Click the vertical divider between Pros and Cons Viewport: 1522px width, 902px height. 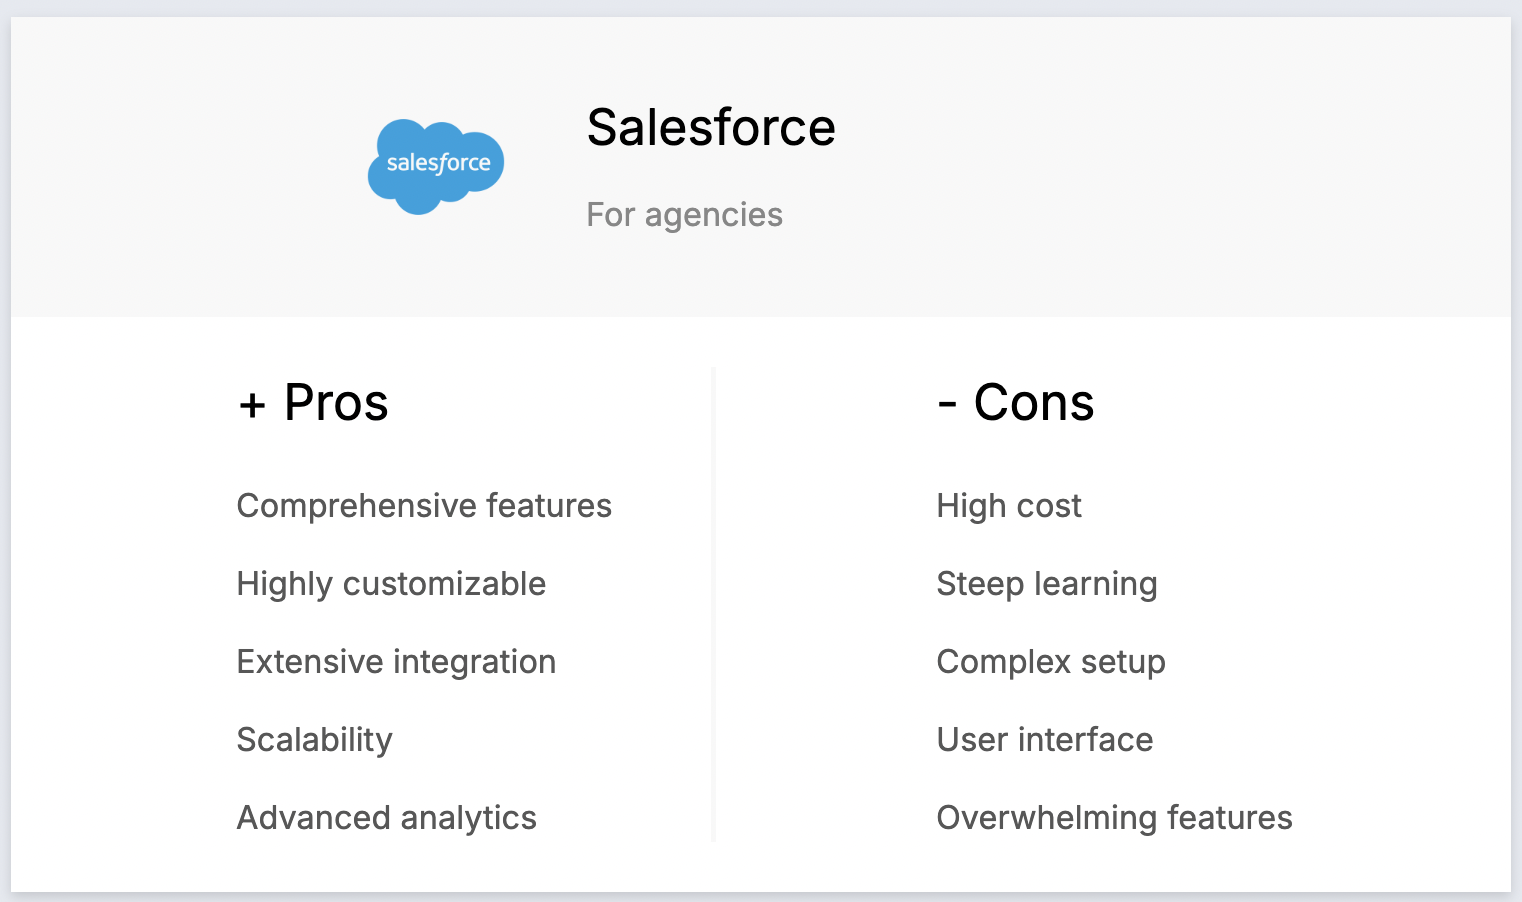(713, 604)
